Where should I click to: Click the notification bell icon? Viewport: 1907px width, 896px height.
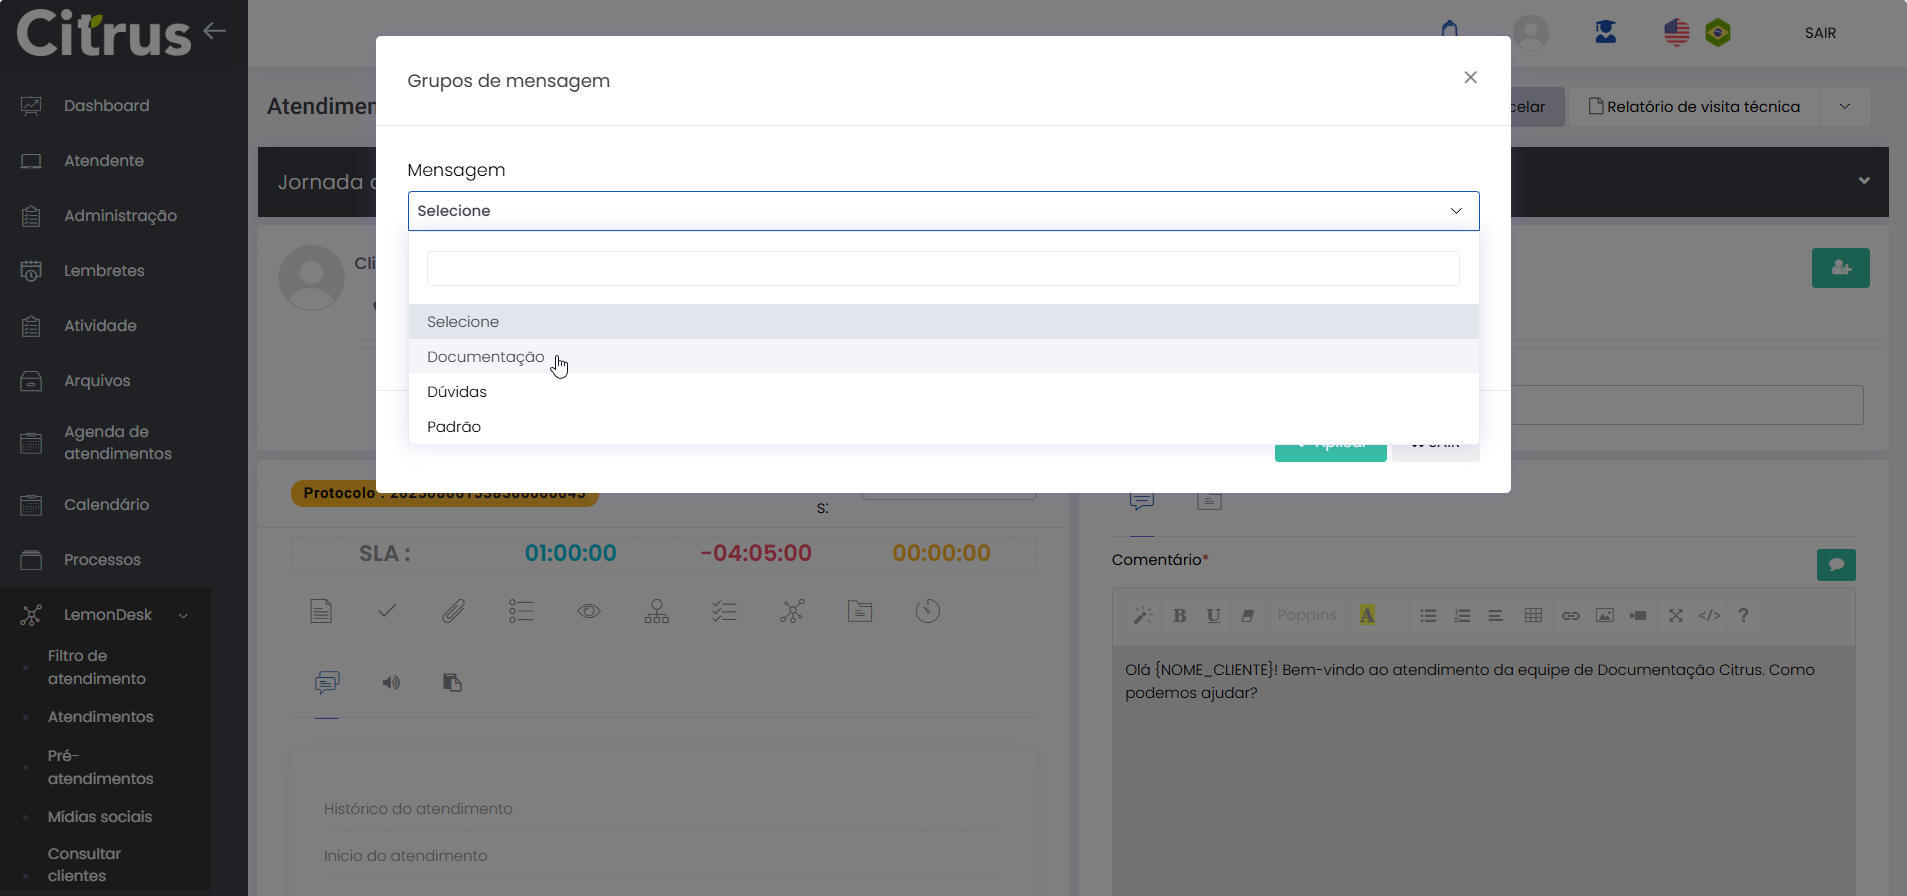point(1449,31)
